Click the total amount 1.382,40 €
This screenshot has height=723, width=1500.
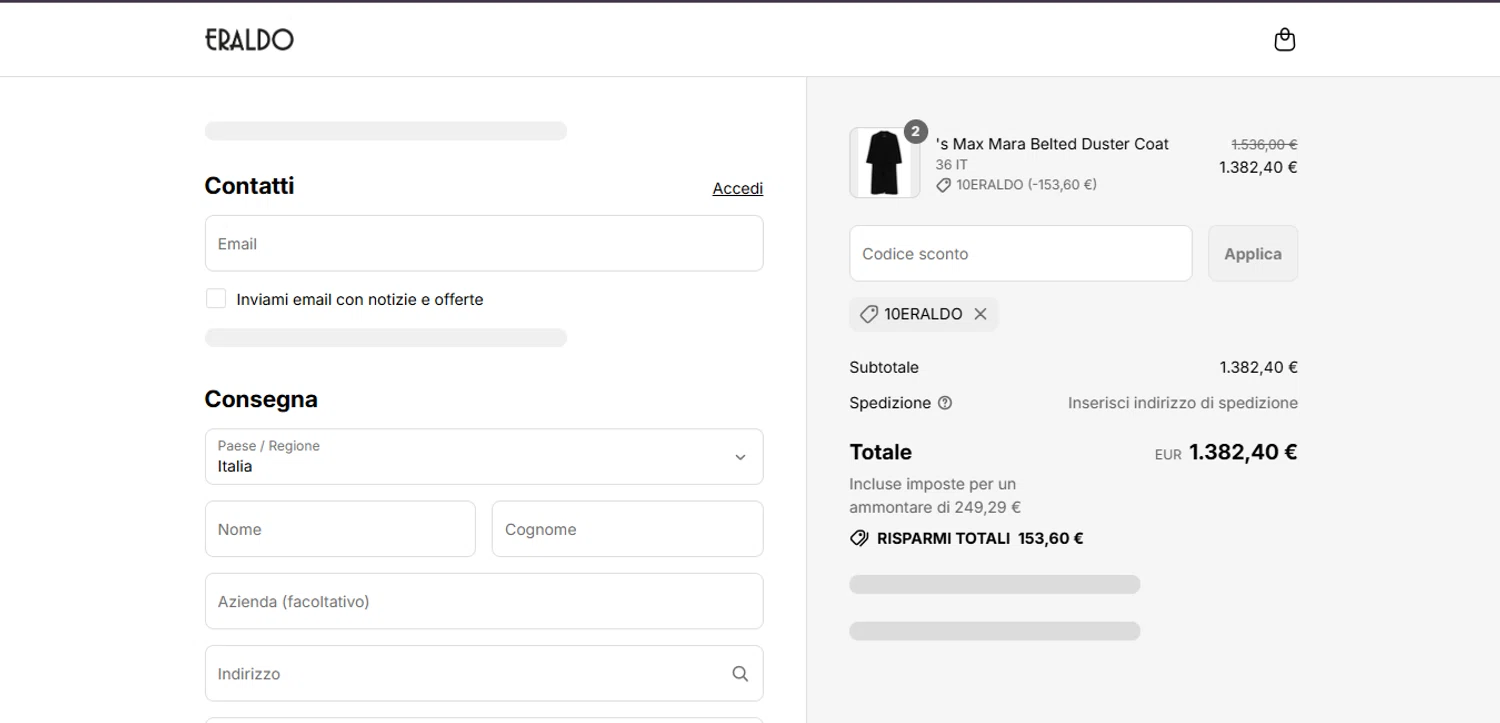tap(1243, 452)
